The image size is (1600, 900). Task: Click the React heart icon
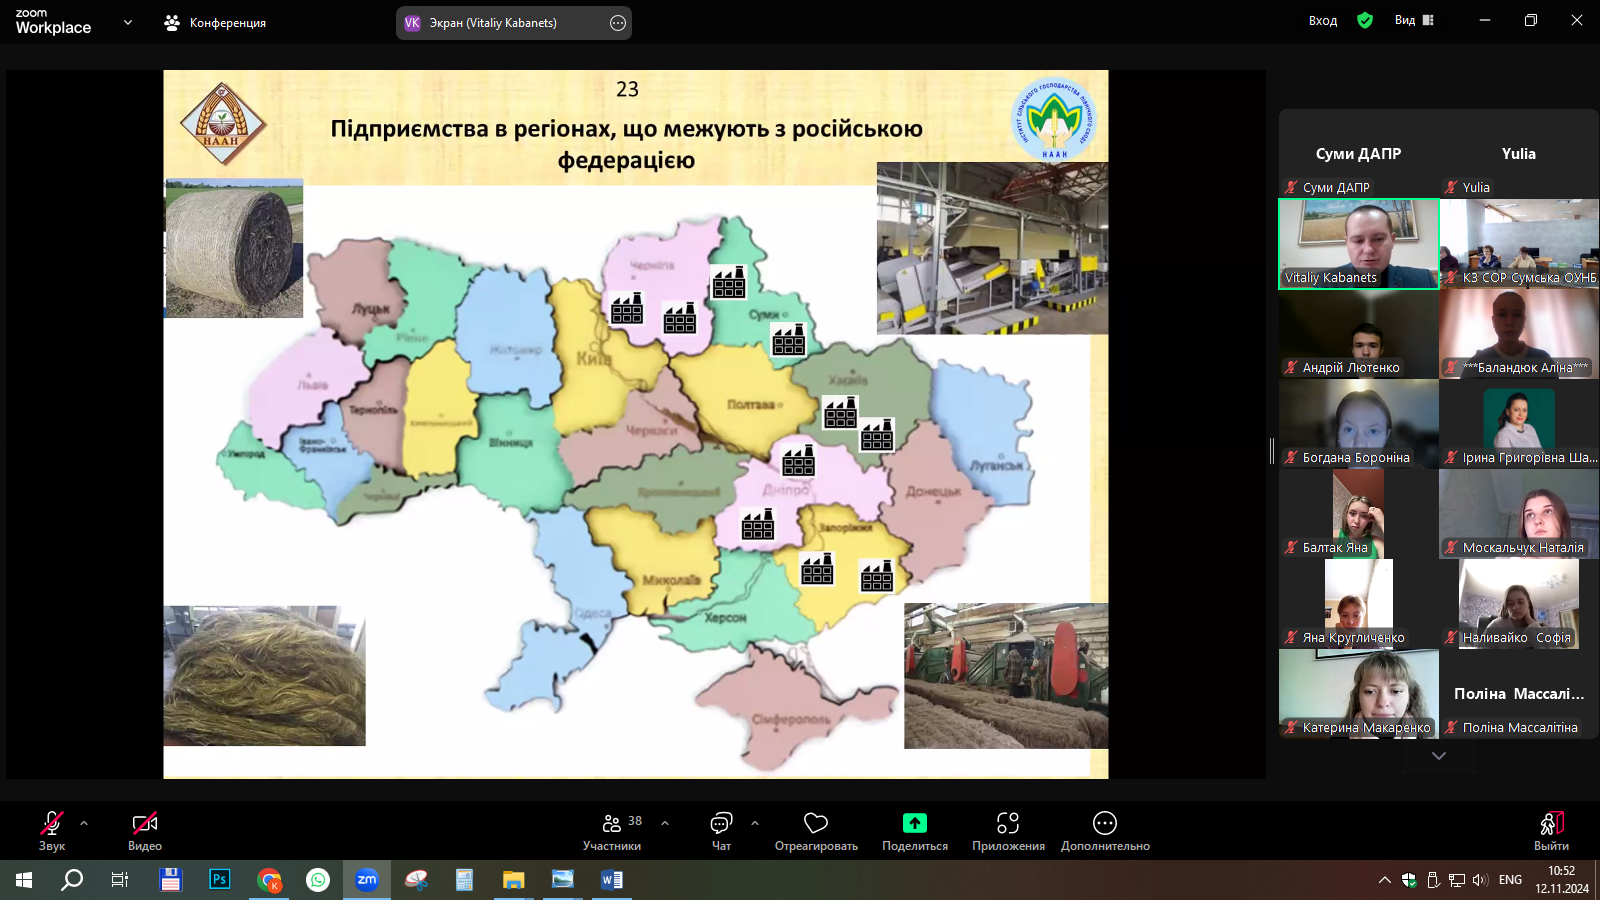[x=816, y=823]
